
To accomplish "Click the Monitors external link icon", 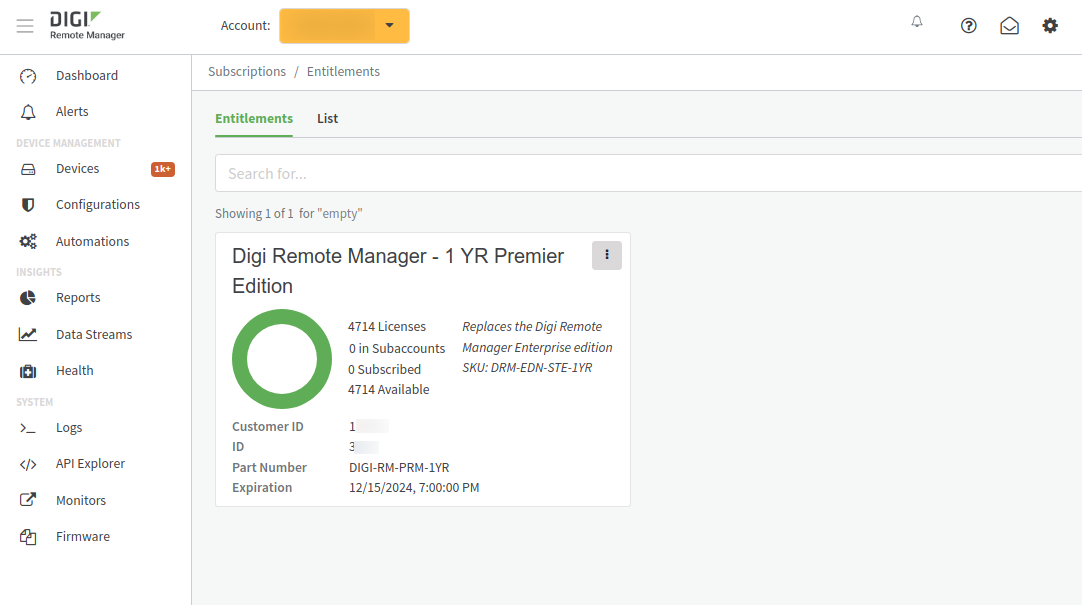I will click(x=28, y=500).
